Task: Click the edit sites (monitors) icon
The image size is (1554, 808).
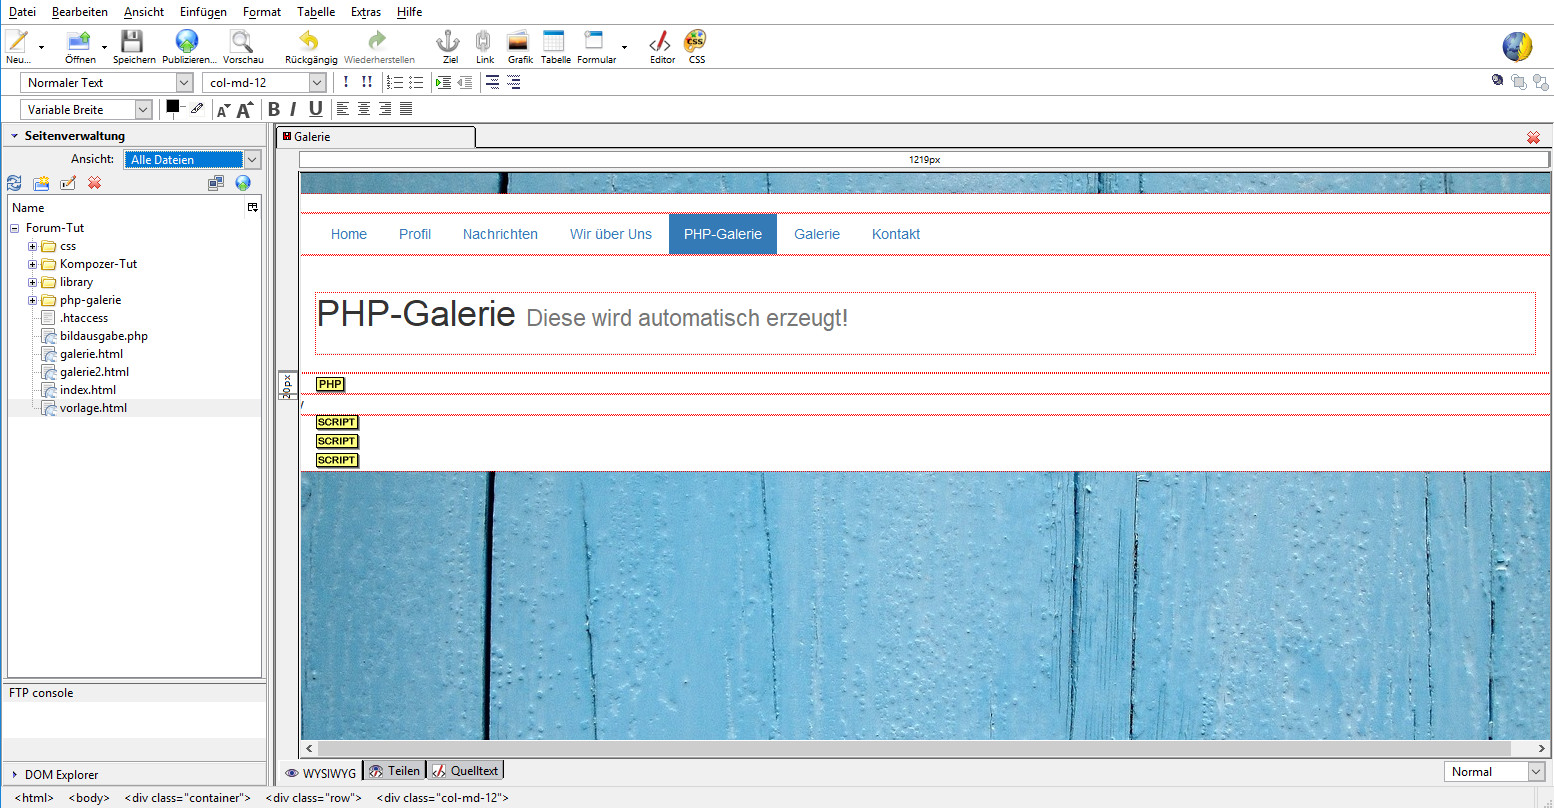Action: coord(215,183)
